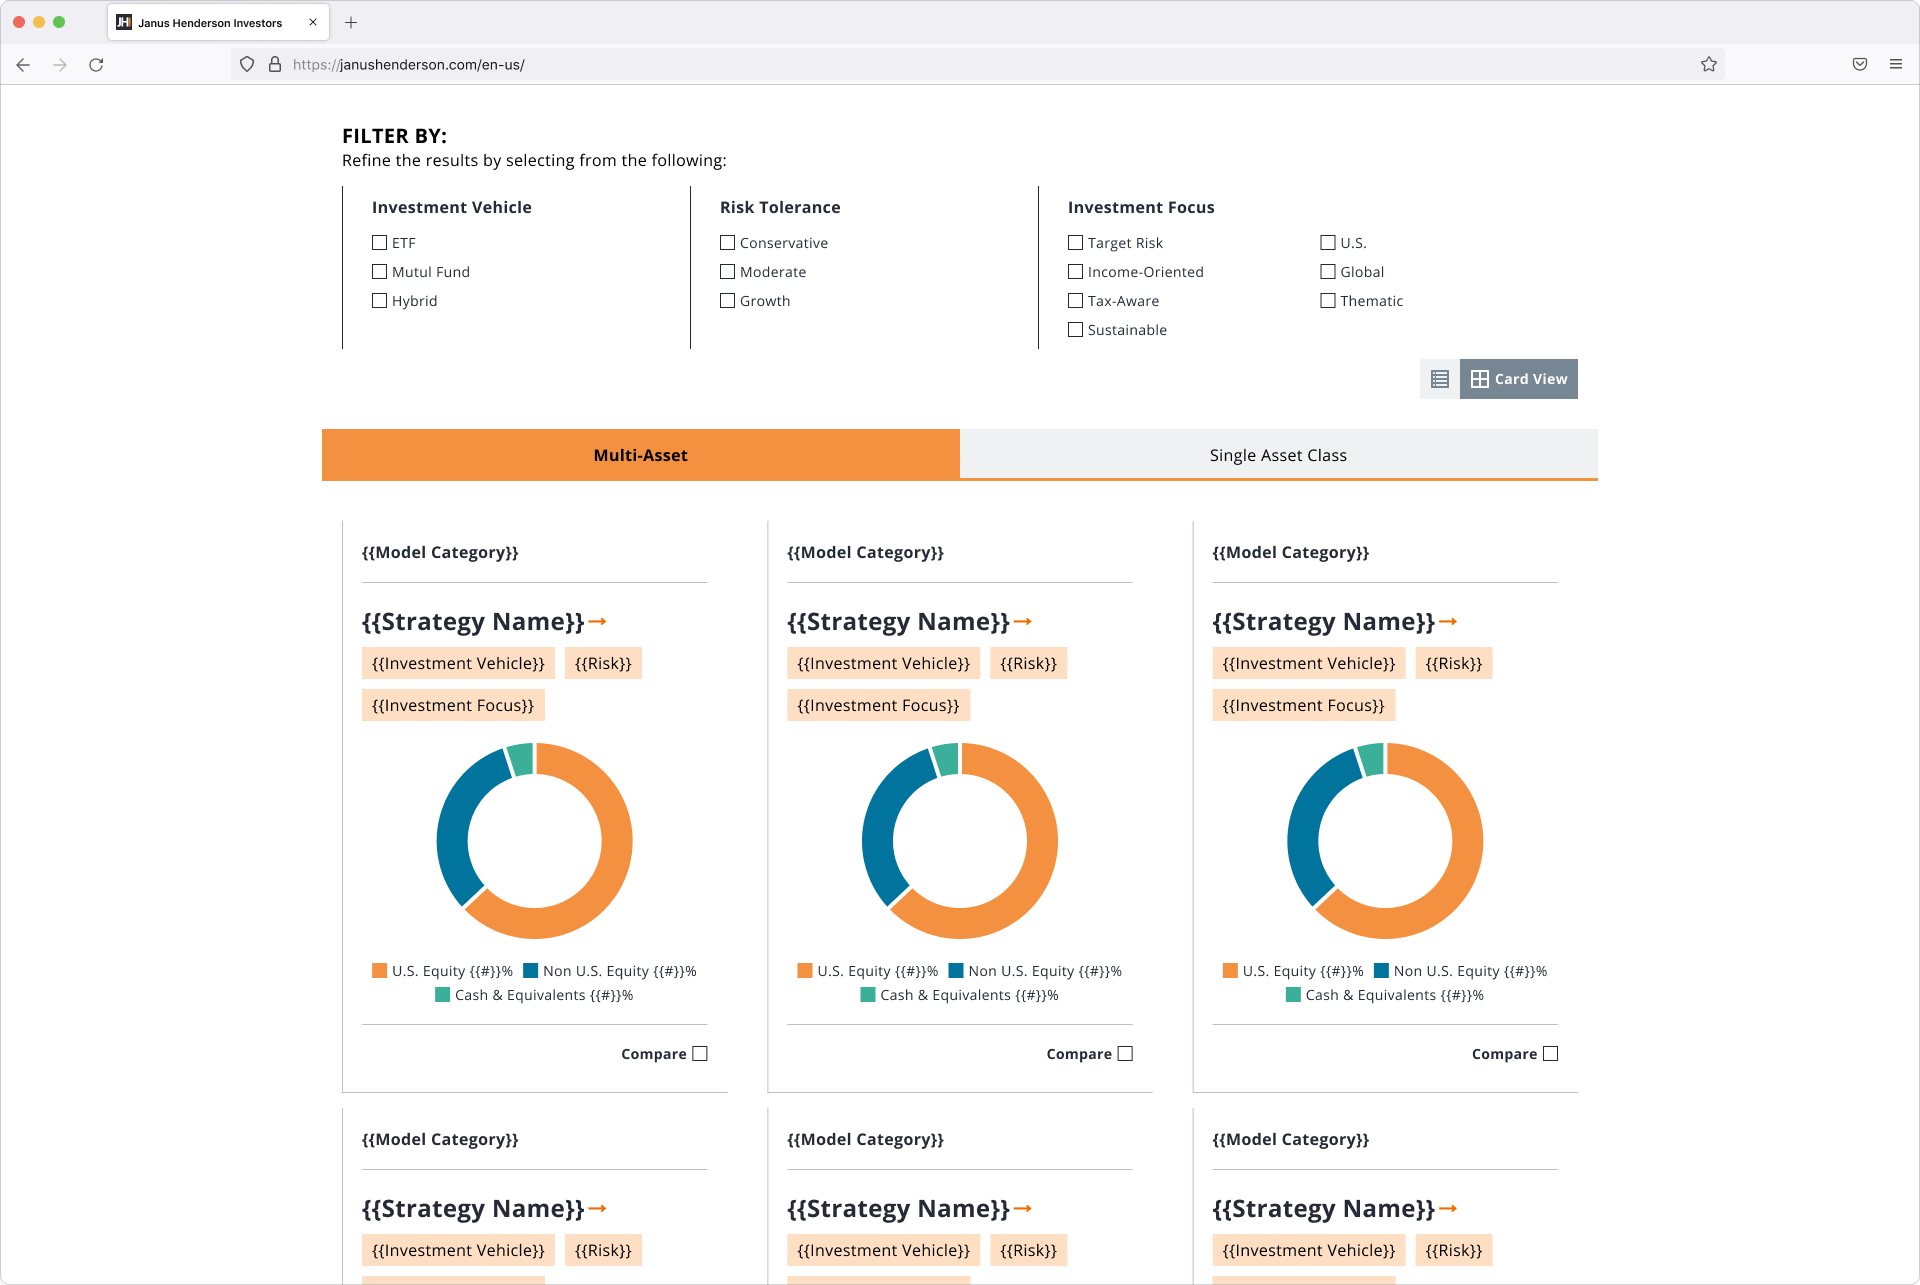The height and width of the screenshot is (1285, 1920).
Task: Toggle Compare checkbox on first card
Action: tap(700, 1054)
